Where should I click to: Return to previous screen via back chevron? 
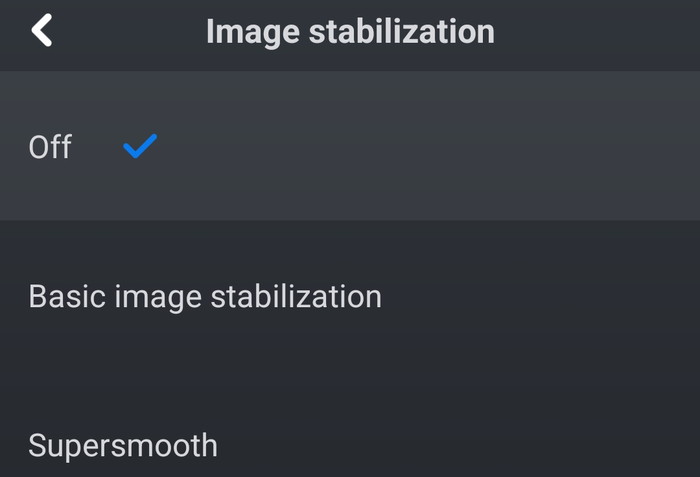click(x=41, y=31)
